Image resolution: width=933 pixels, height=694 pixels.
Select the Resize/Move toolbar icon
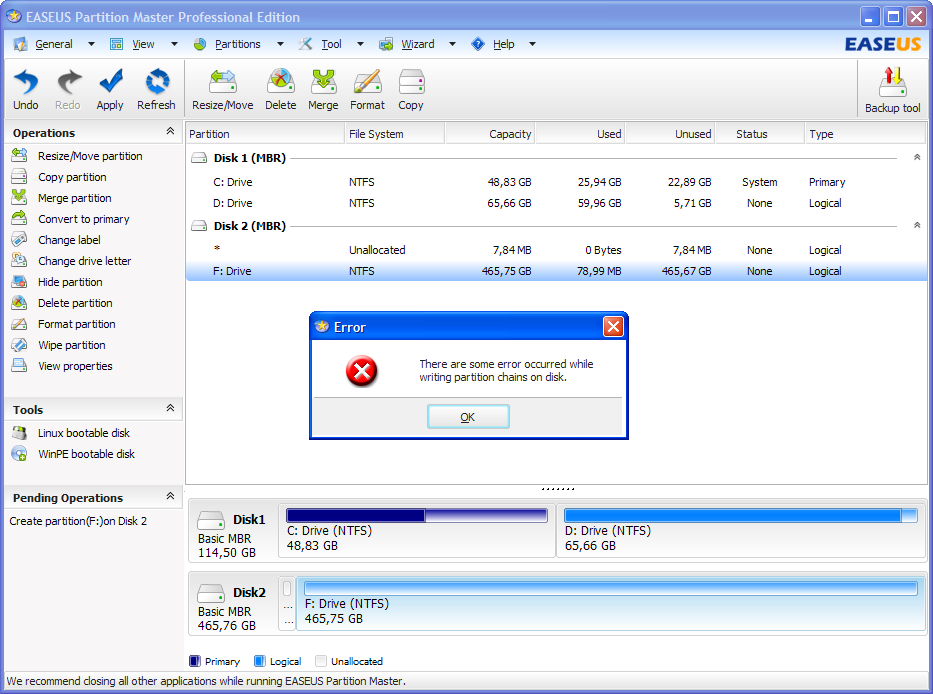[x=223, y=89]
